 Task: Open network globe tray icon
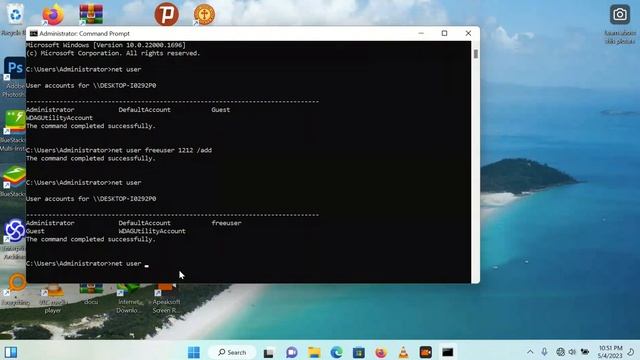pyautogui.click(x=560, y=352)
